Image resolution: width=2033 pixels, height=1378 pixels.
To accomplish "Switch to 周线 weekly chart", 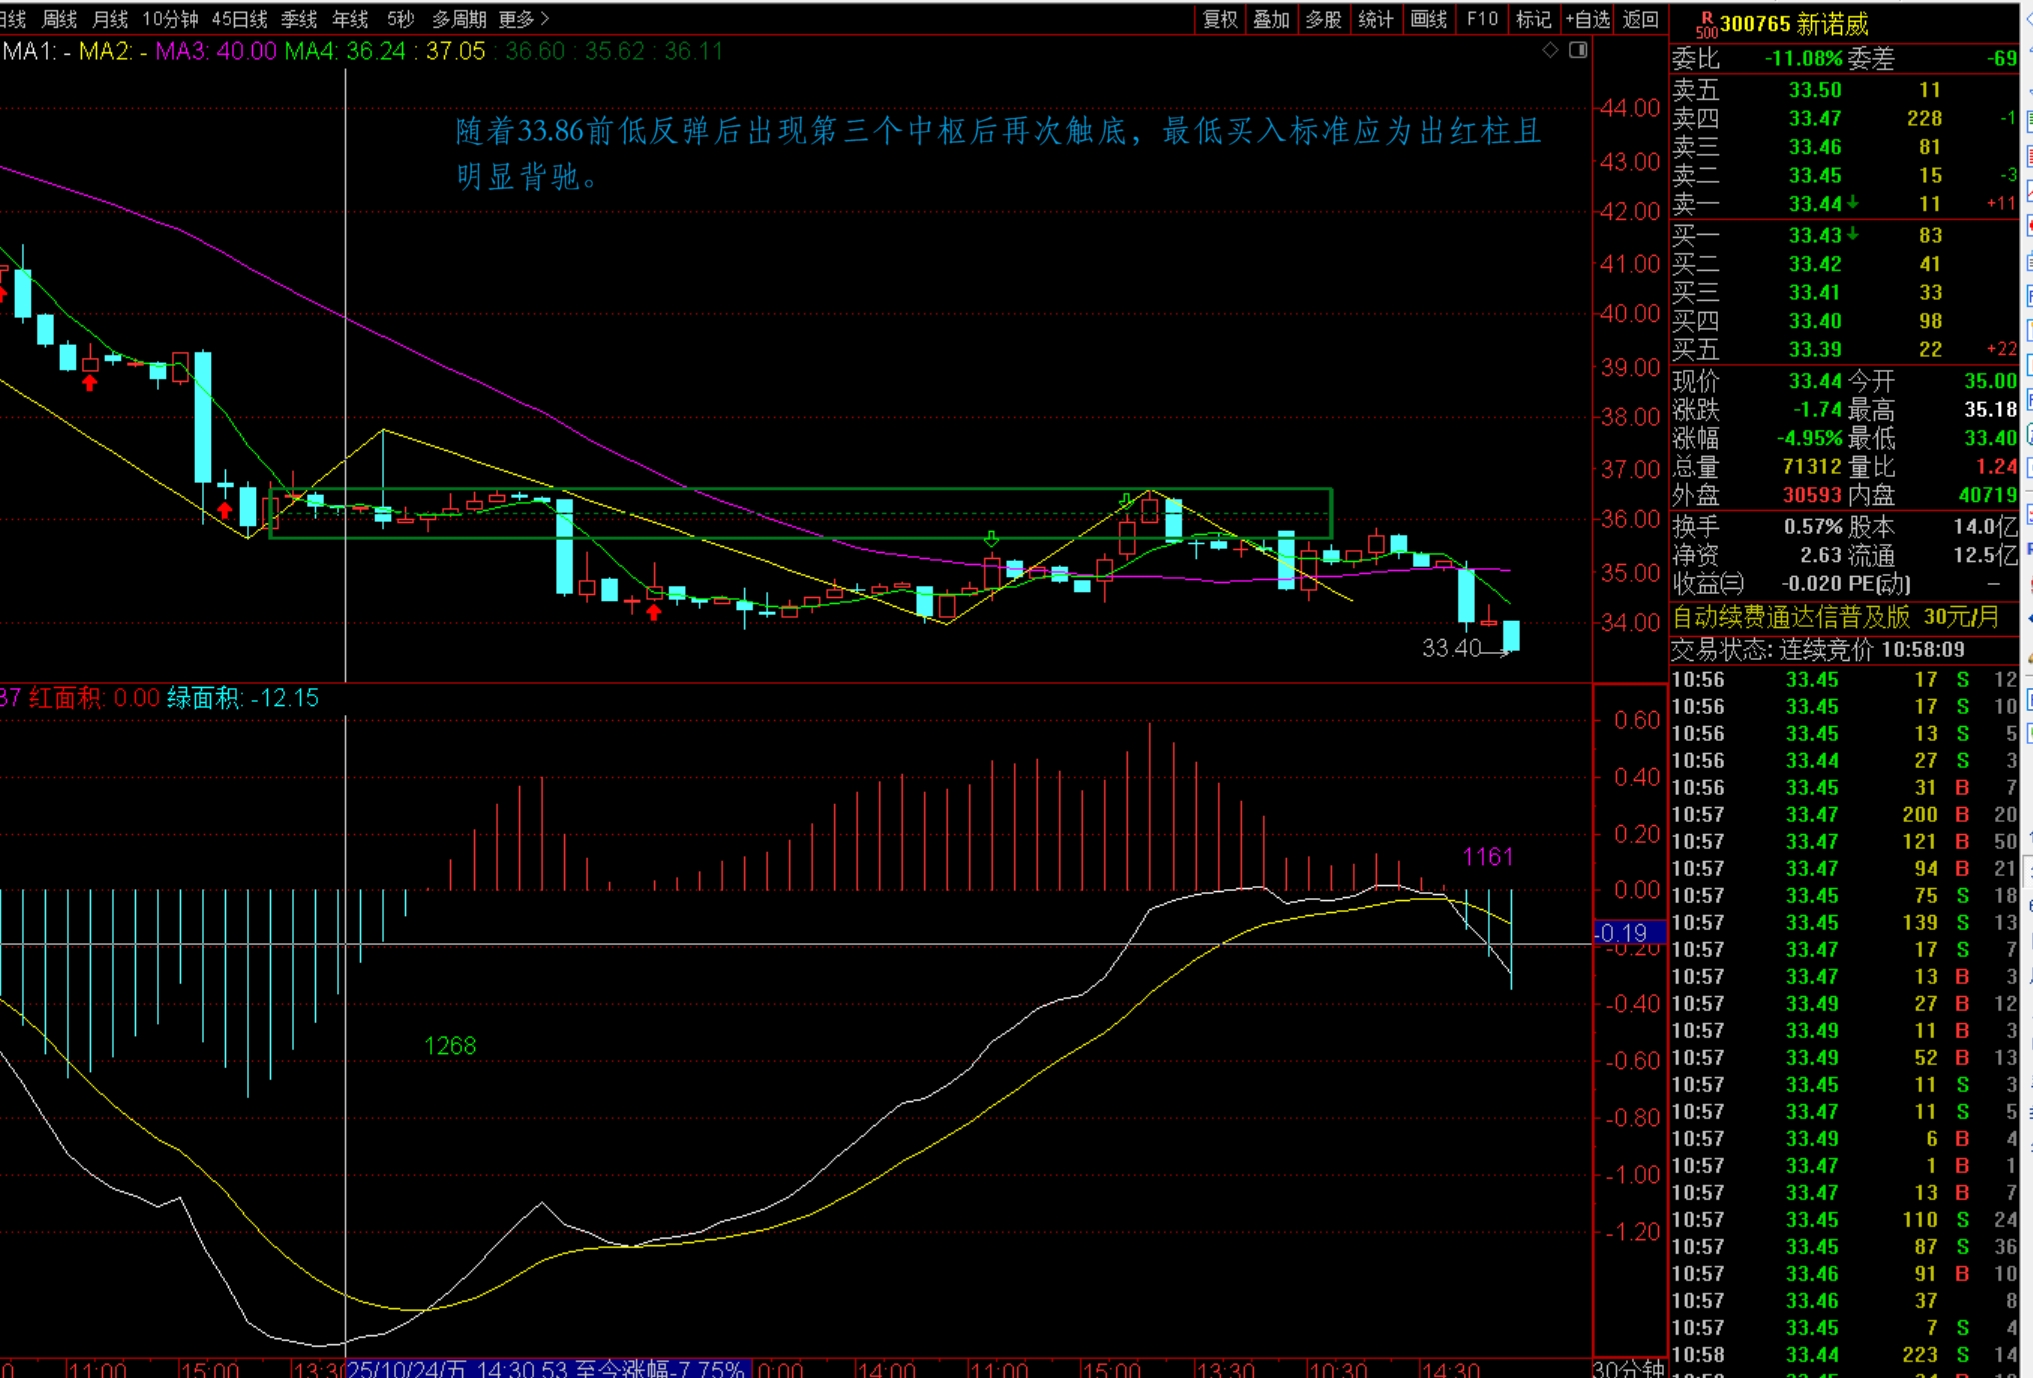I will point(60,19).
